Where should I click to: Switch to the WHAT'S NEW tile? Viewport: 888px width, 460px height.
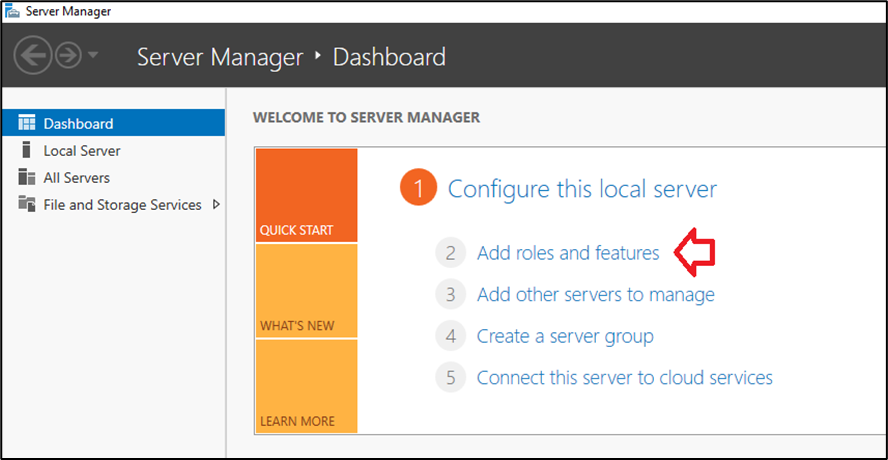point(306,291)
